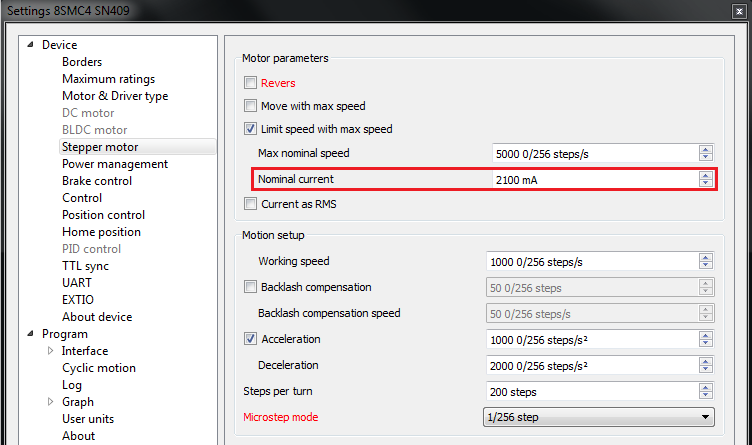Increase Working speed using spinner up arrow
Image resolution: width=752 pixels, height=445 pixels.
(705, 257)
